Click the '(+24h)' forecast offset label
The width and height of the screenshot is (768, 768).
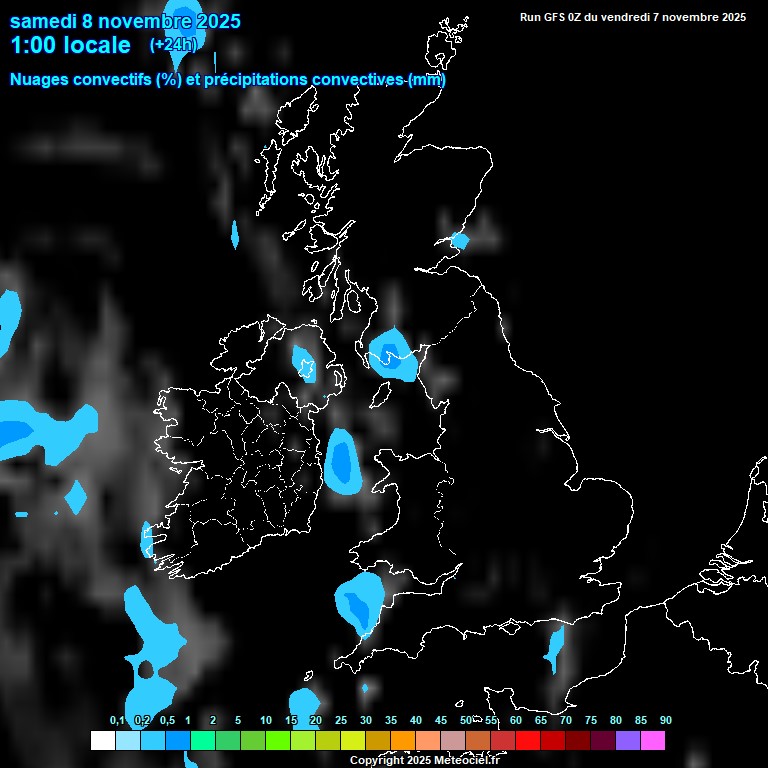pos(173,45)
